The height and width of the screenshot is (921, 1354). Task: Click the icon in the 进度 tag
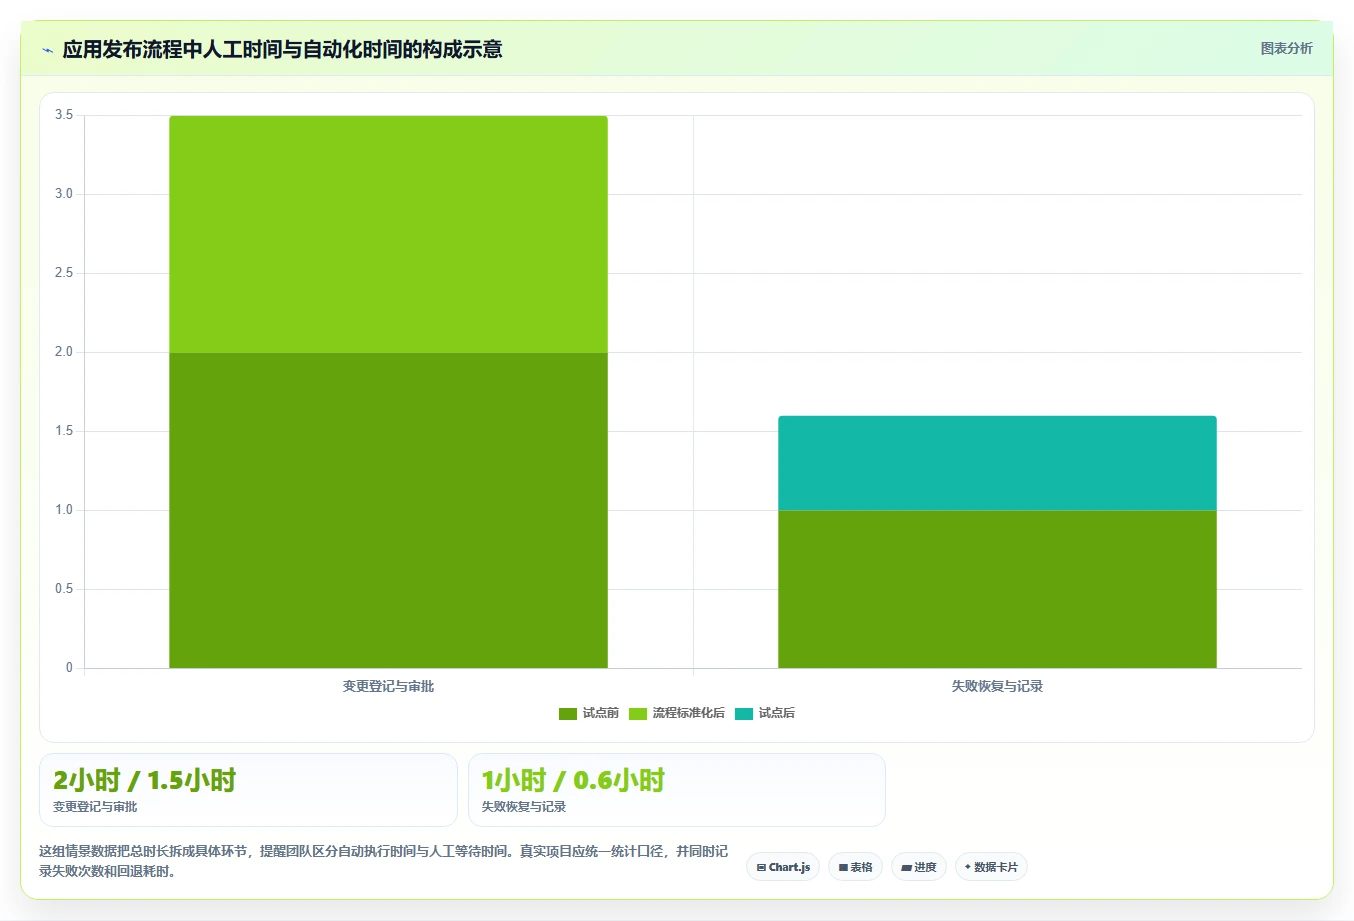(x=906, y=867)
